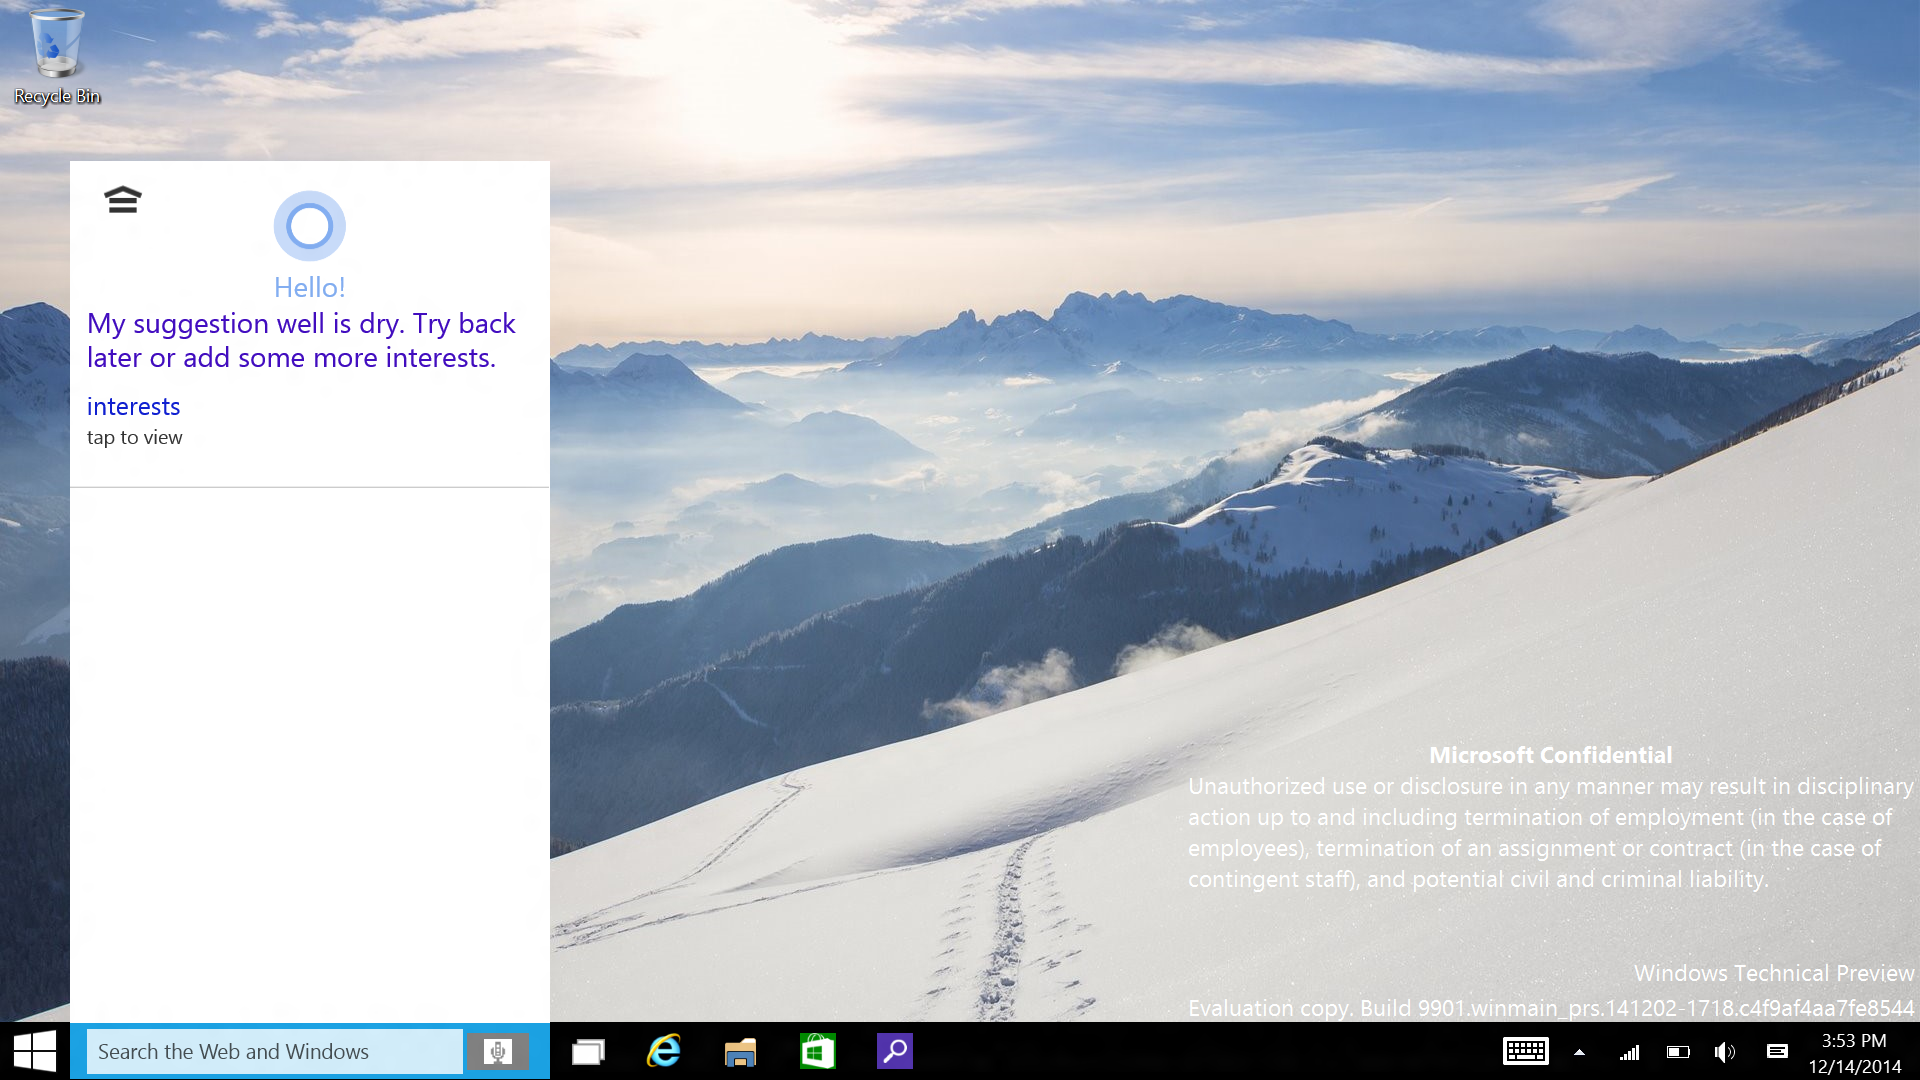Open the Start menu
1920x1080 pixels.
coord(37,1051)
